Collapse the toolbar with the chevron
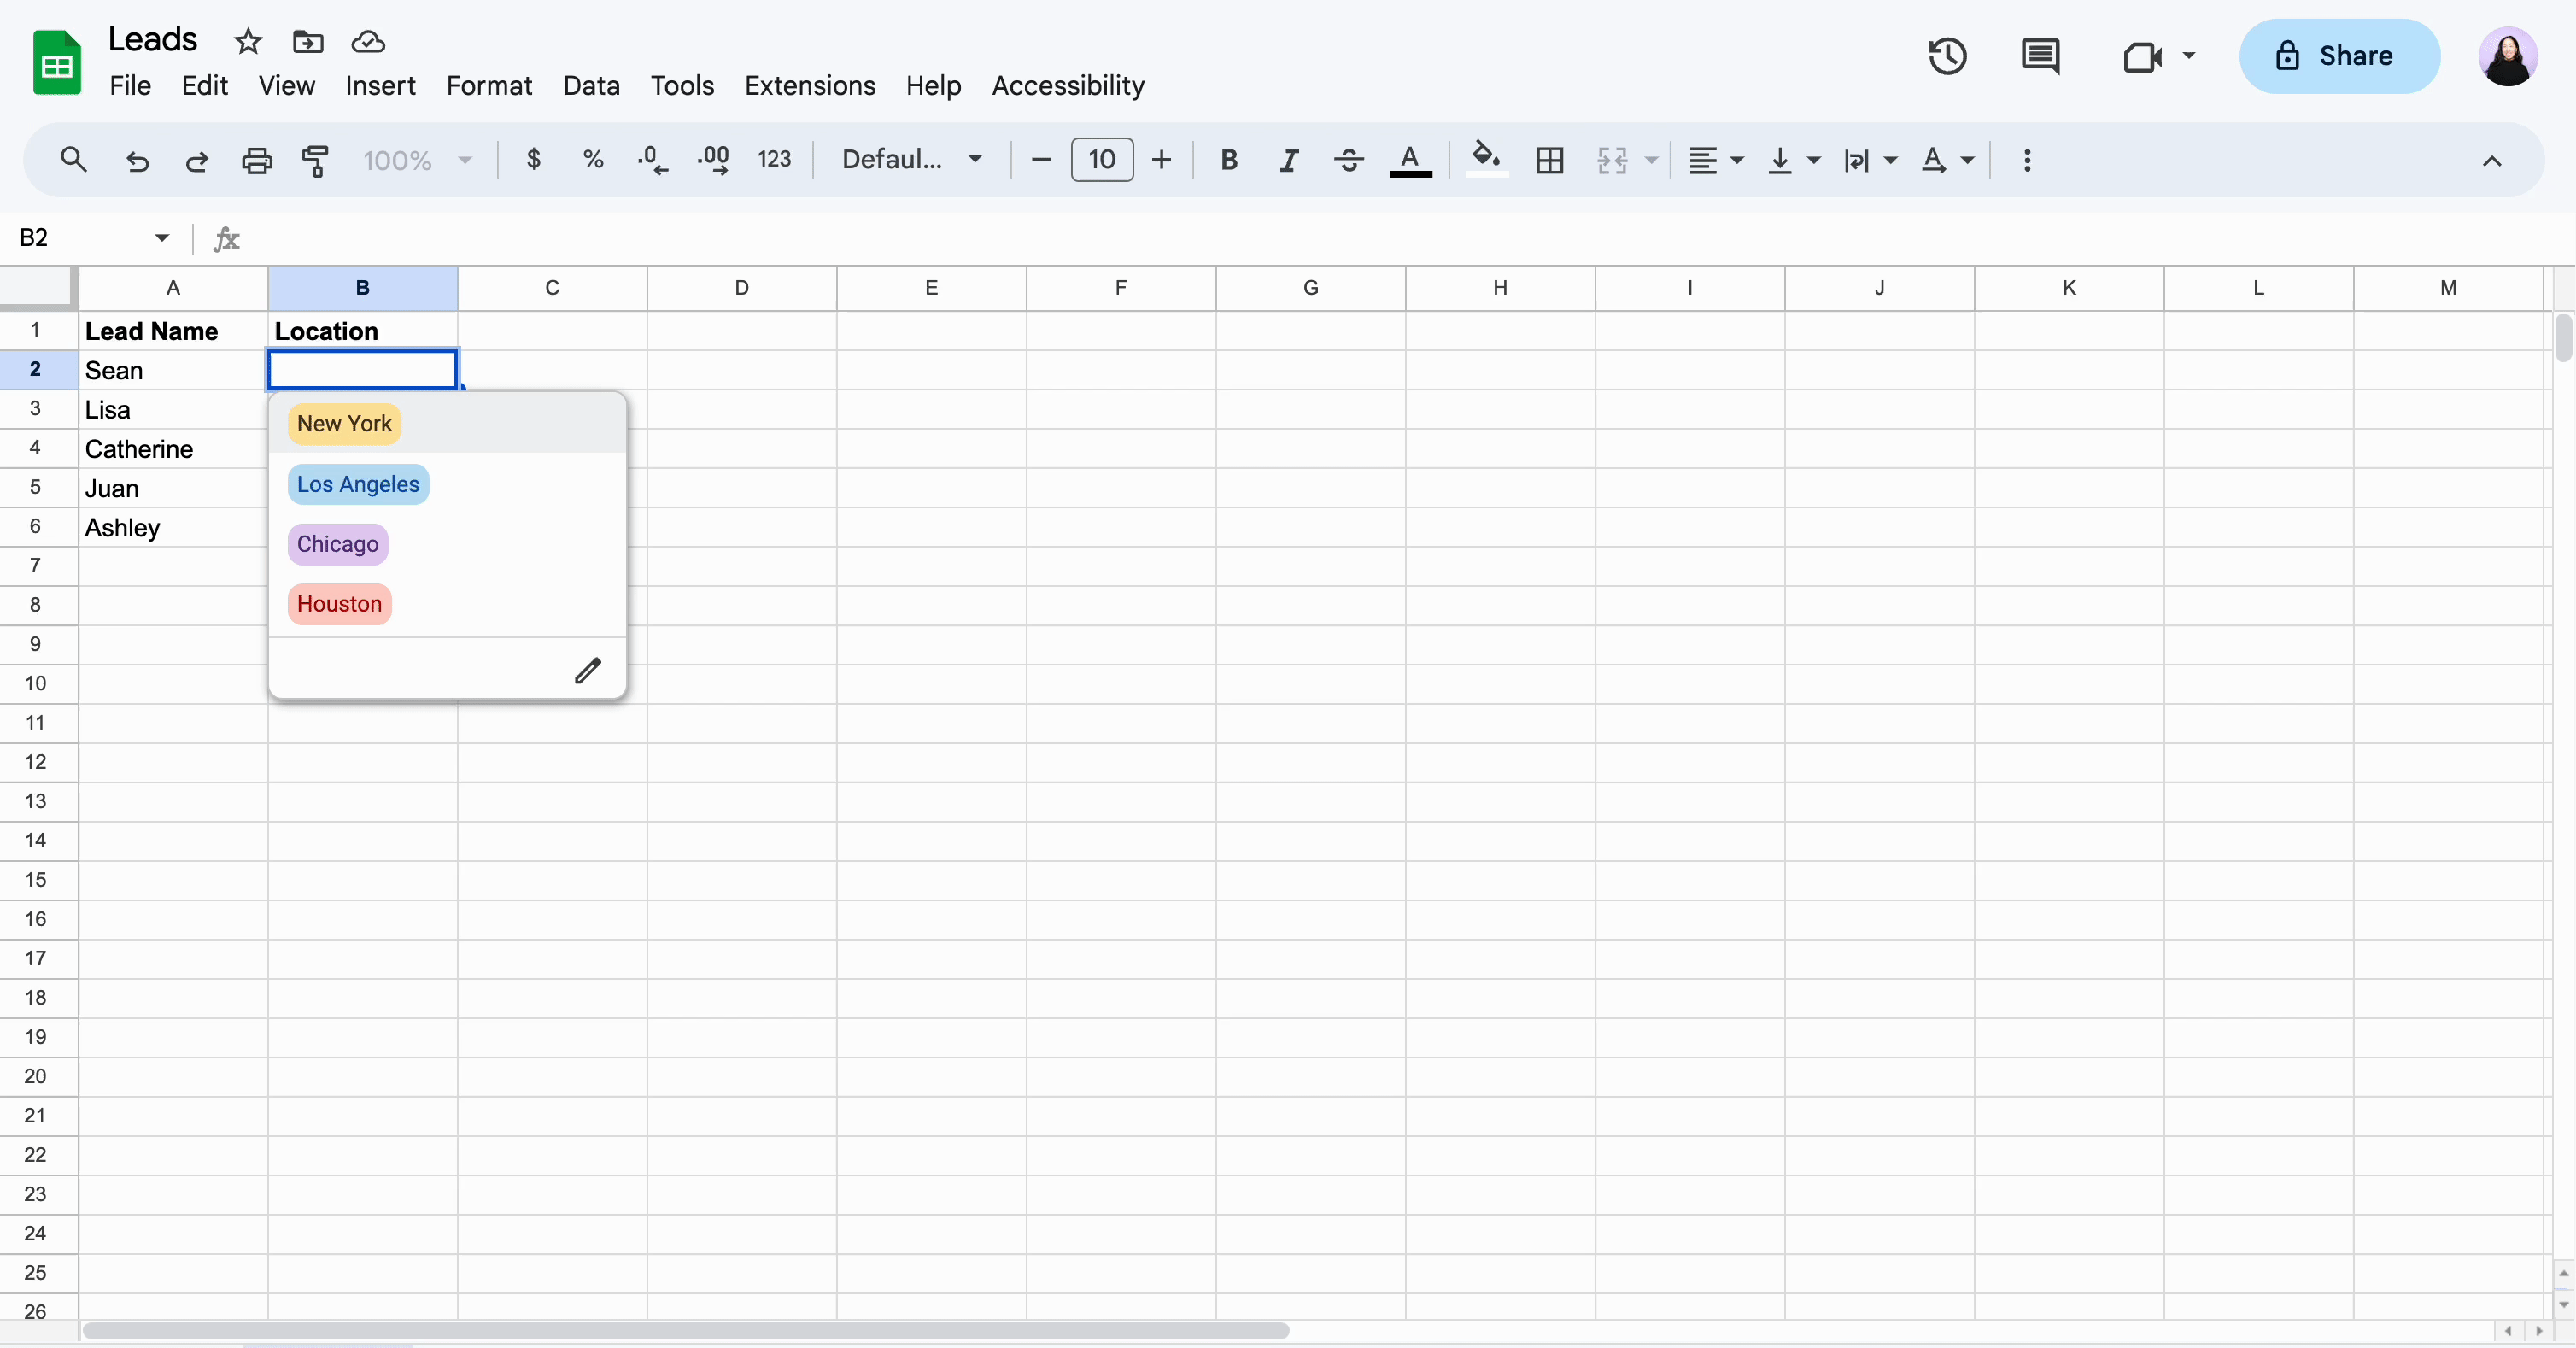This screenshot has width=2576, height=1348. (x=2492, y=161)
